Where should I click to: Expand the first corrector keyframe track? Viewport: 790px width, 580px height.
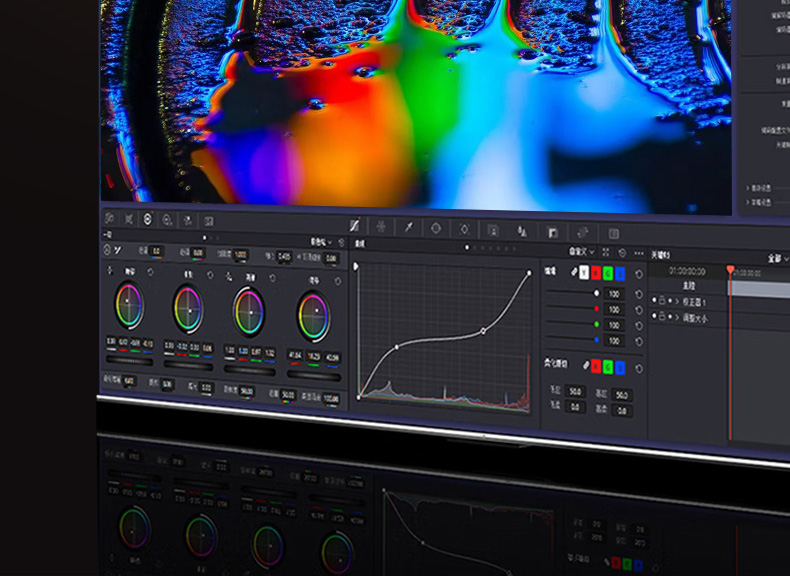(x=675, y=302)
